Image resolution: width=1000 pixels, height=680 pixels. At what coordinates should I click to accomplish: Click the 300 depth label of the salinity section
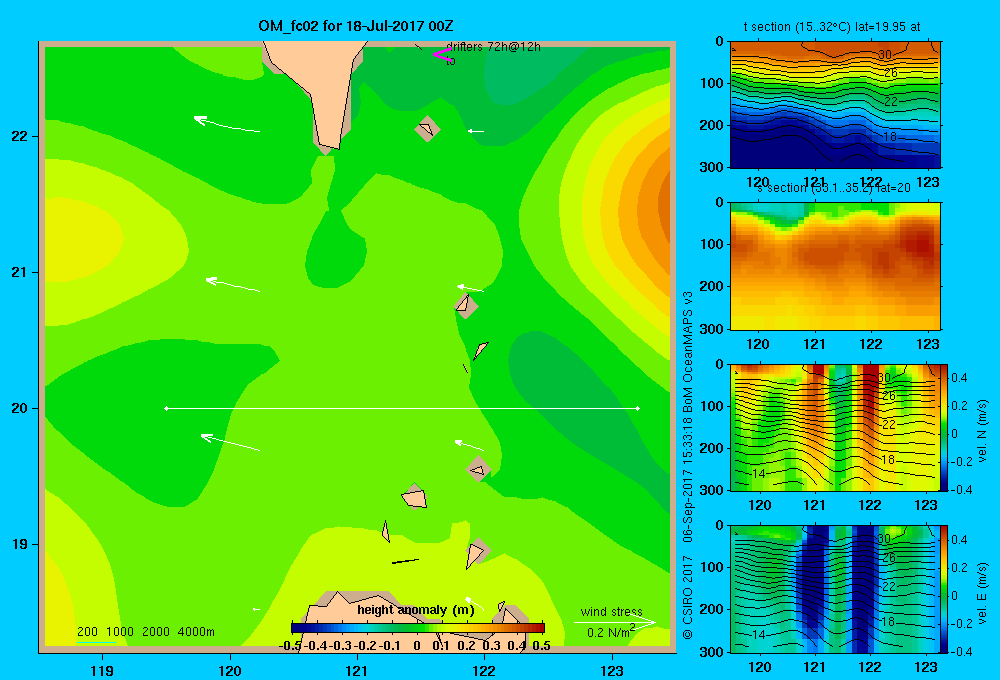click(712, 329)
